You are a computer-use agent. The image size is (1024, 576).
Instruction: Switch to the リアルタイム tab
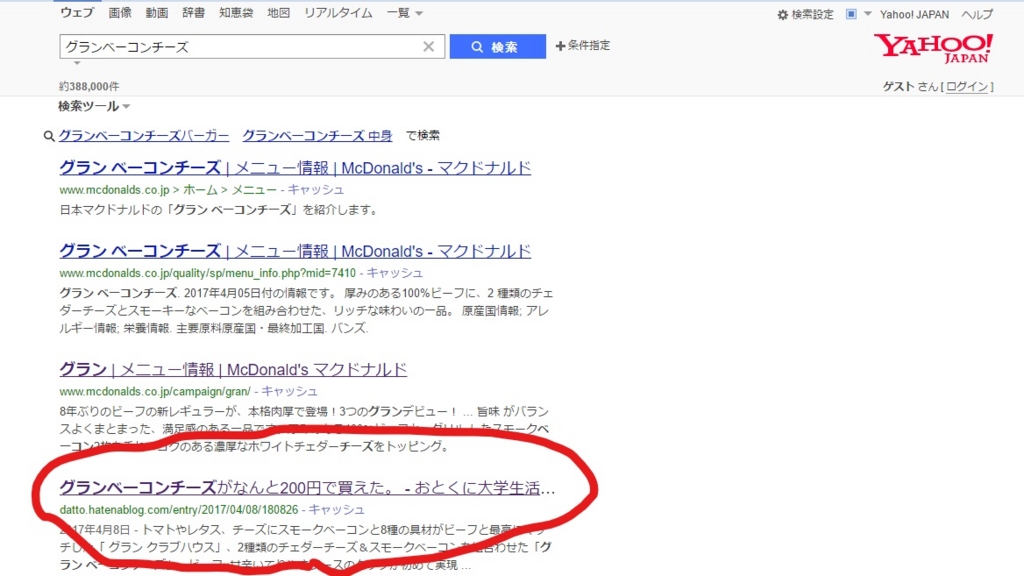click(x=338, y=12)
